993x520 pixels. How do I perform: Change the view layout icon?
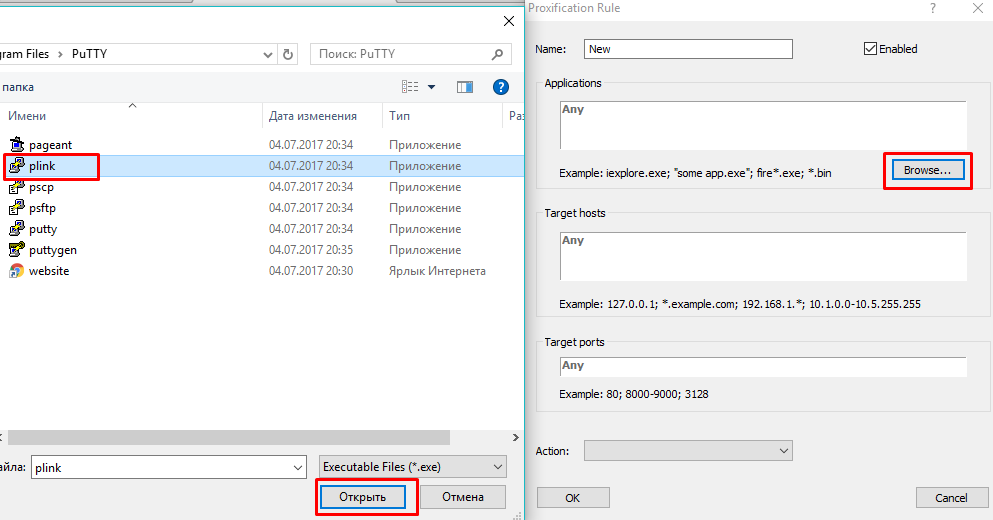pyautogui.click(x=410, y=87)
